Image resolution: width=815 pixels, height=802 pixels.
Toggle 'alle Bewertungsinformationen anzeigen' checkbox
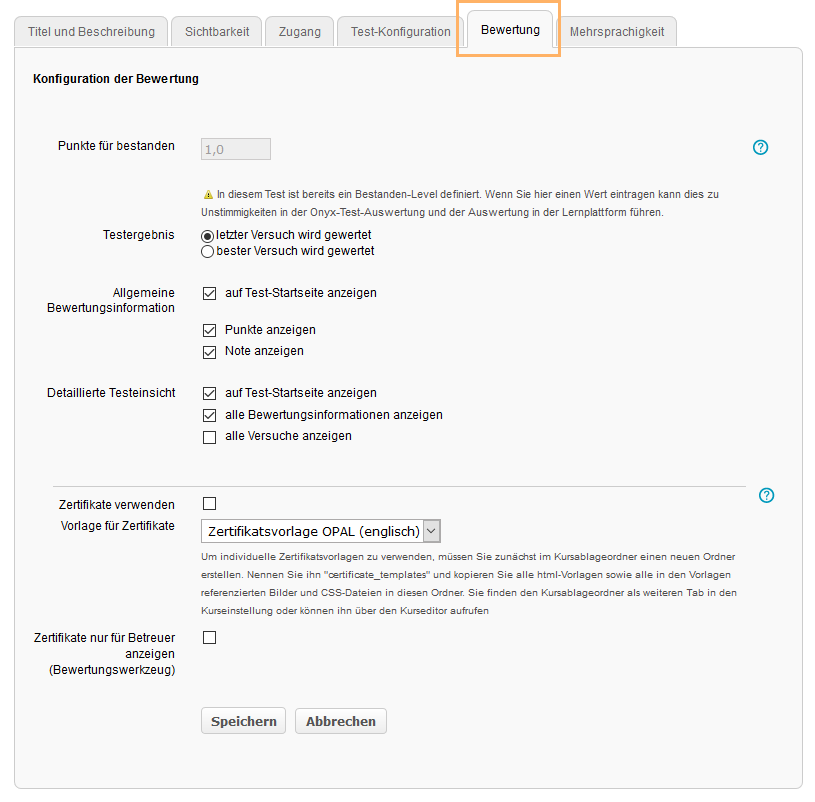pos(209,415)
